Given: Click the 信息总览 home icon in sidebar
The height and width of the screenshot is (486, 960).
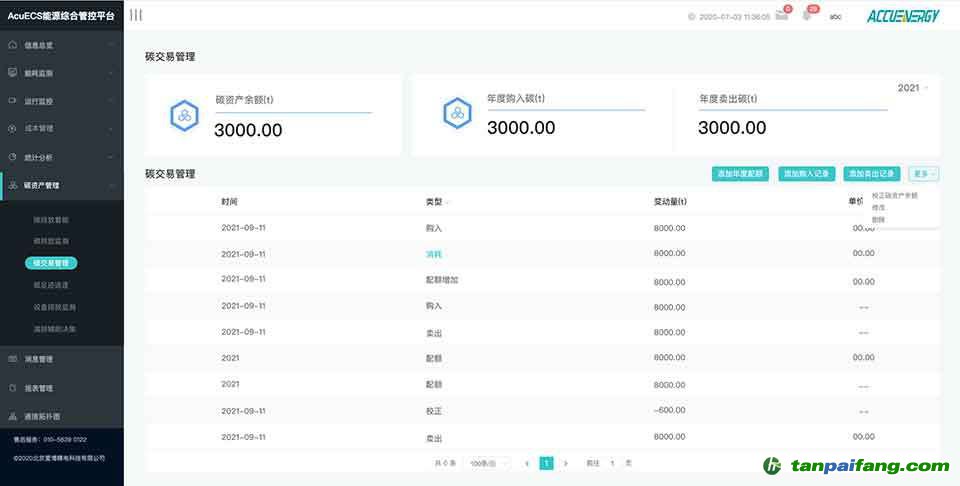Looking at the screenshot, I should tap(12, 45).
